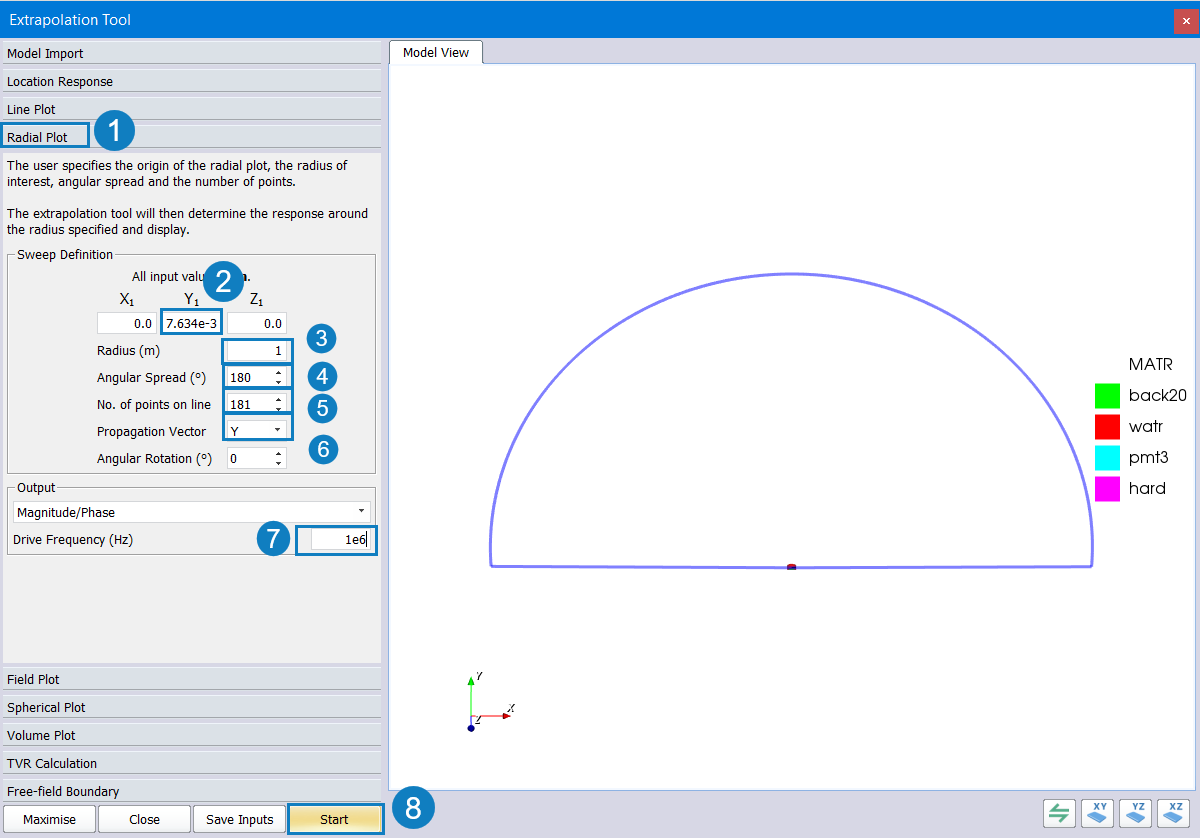Click the watr legend label

tap(1146, 426)
